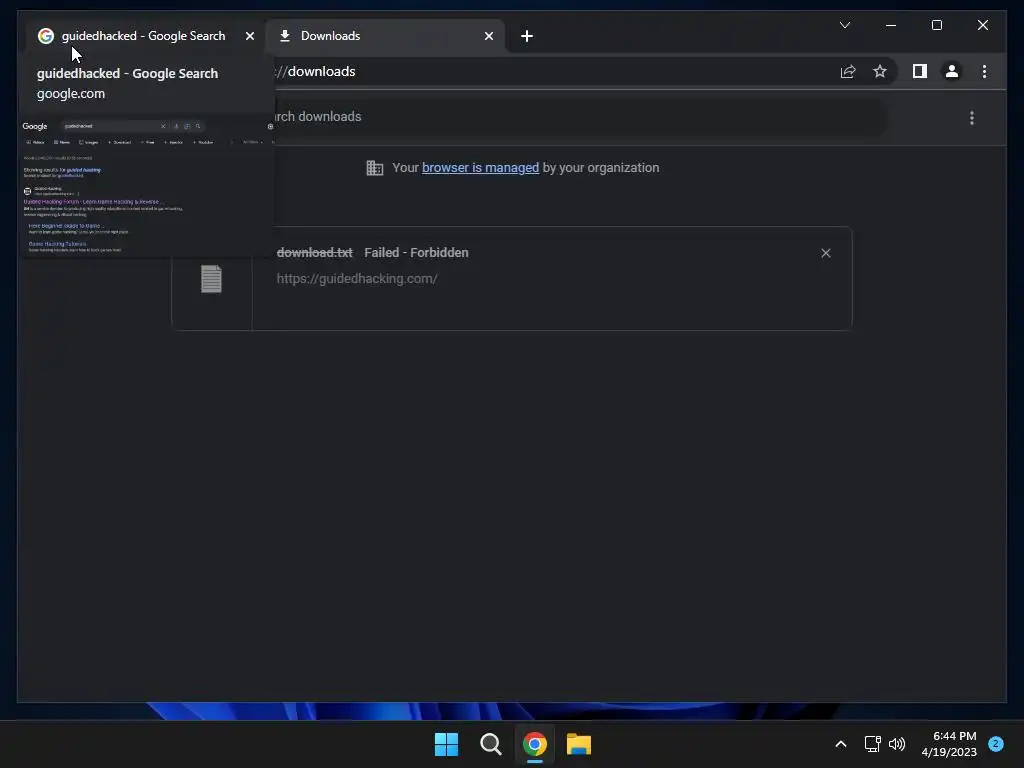Image resolution: width=1024 pixels, height=768 pixels.
Task: Open File Explorer from taskbar
Action: click(x=579, y=744)
